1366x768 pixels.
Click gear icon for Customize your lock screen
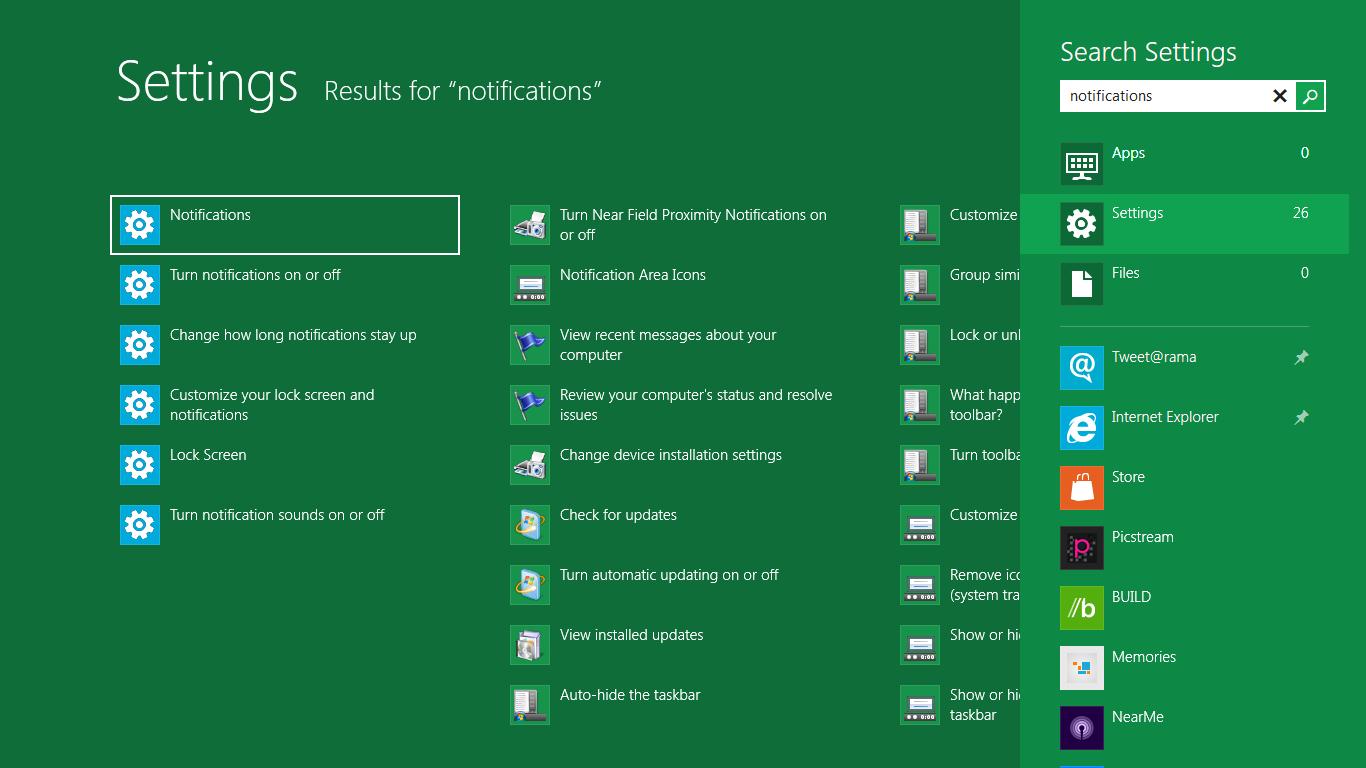click(x=140, y=405)
